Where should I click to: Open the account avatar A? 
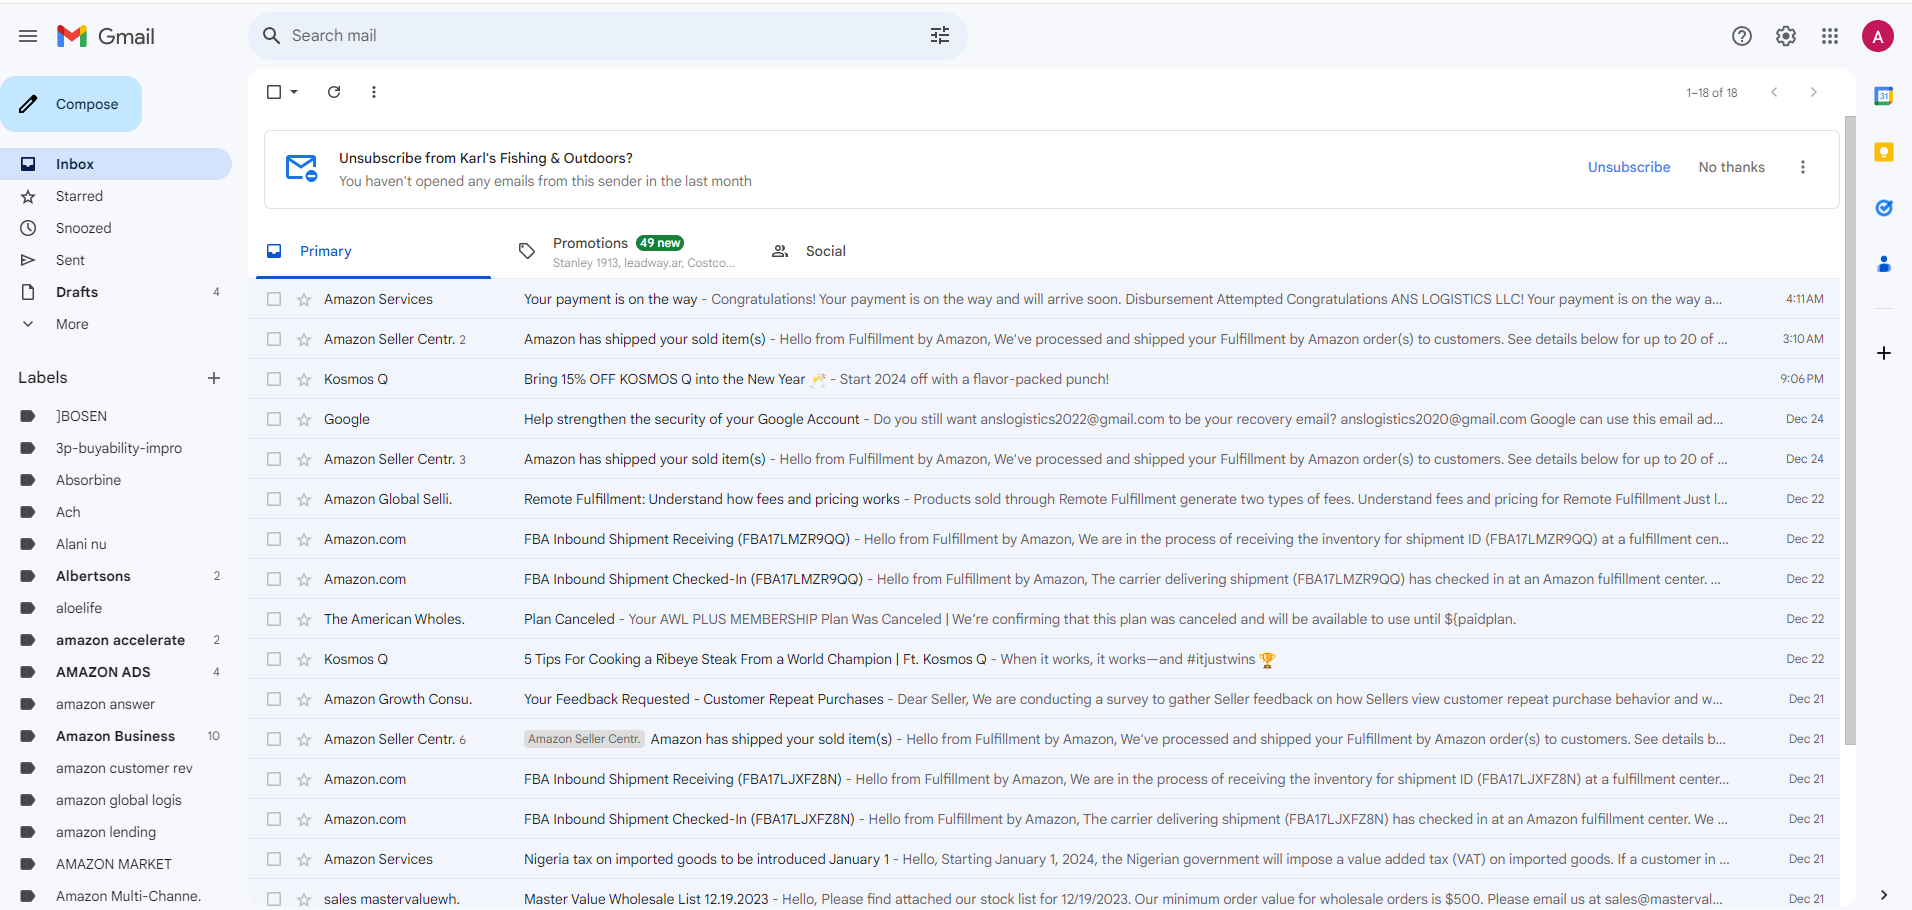tap(1878, 36)
